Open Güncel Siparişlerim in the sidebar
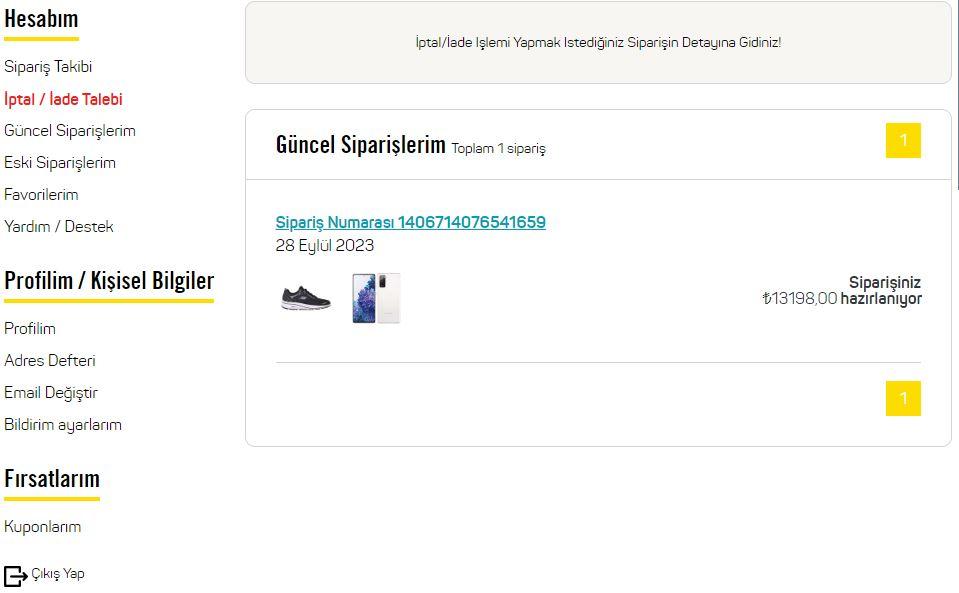The width and height of the screenshot is (959, 593). pos(70,131)
